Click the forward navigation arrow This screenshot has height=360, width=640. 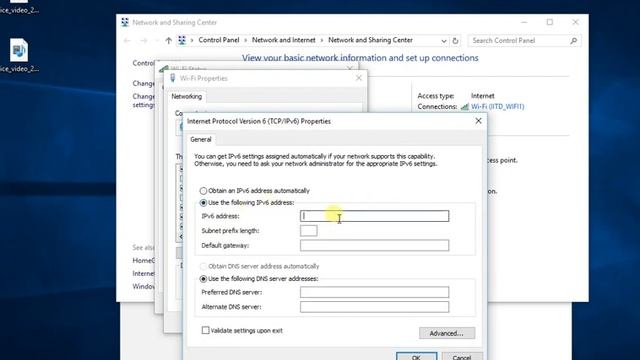click(144, 40)
